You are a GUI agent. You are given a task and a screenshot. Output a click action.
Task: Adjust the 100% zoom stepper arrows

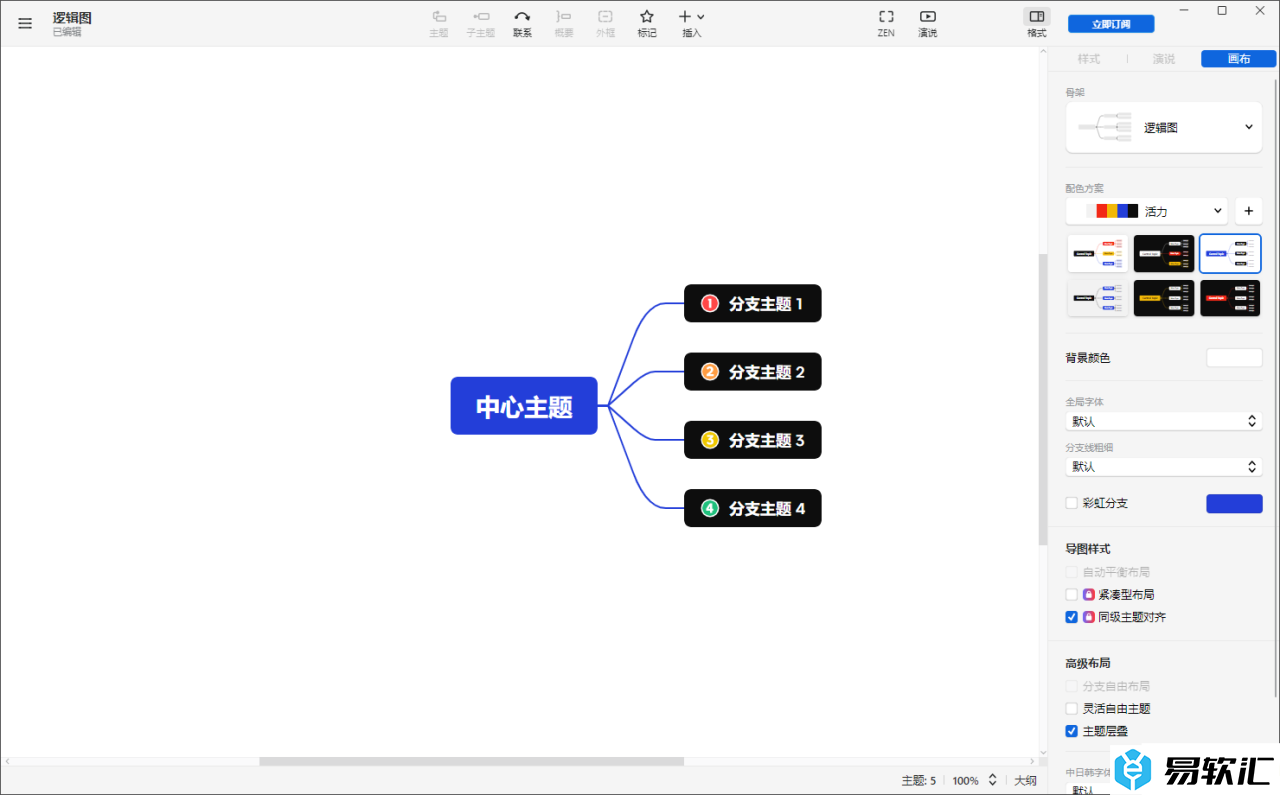click(992, 780)
